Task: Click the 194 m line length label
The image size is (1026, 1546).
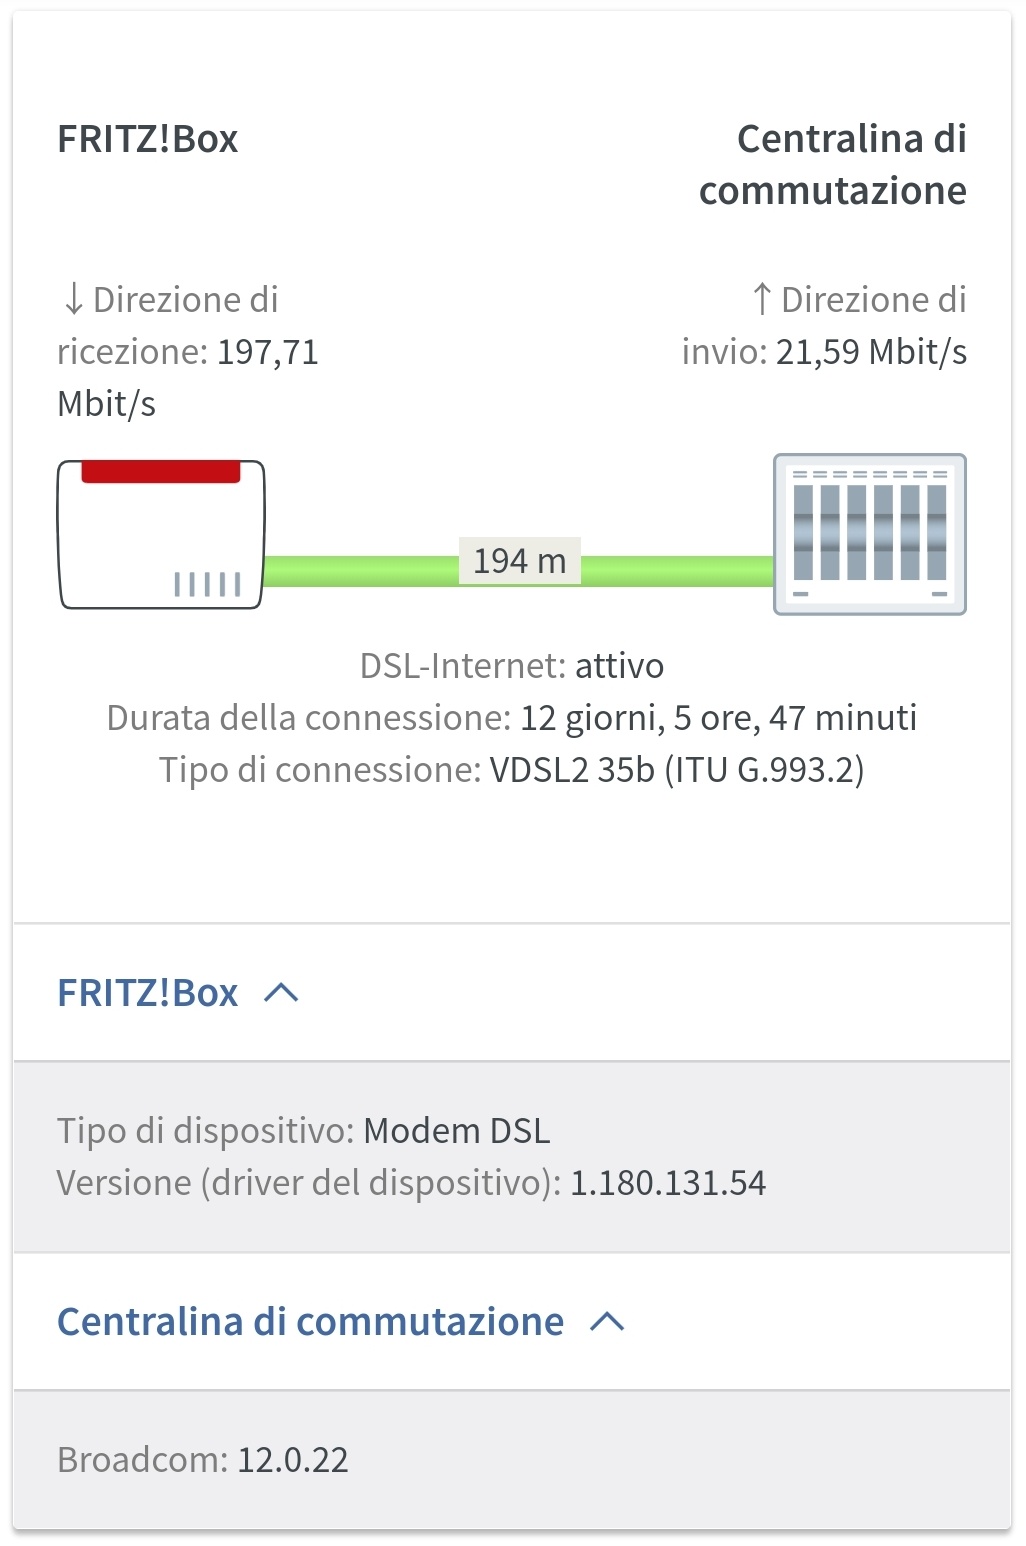Action: coord(520,561)
